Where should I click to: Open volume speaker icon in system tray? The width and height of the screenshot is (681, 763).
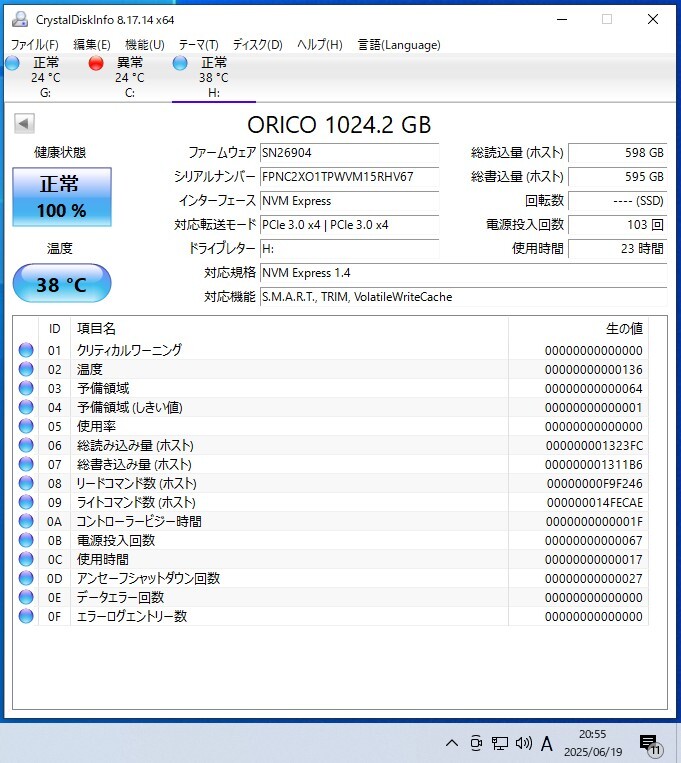point(524,743)
